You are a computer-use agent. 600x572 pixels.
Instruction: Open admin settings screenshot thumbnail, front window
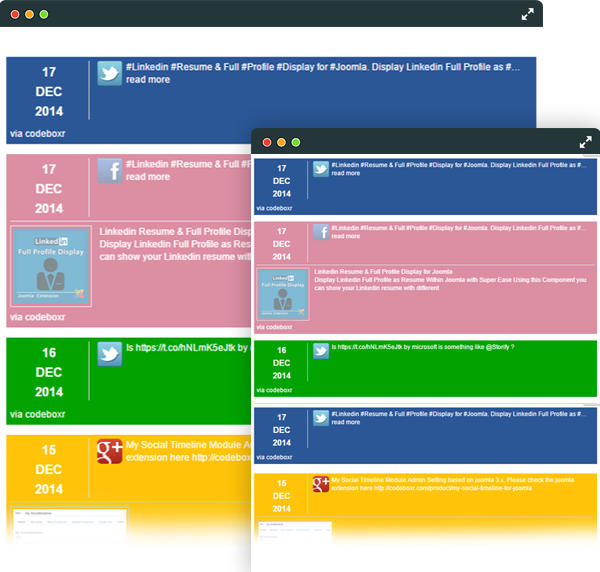point(295,531)
